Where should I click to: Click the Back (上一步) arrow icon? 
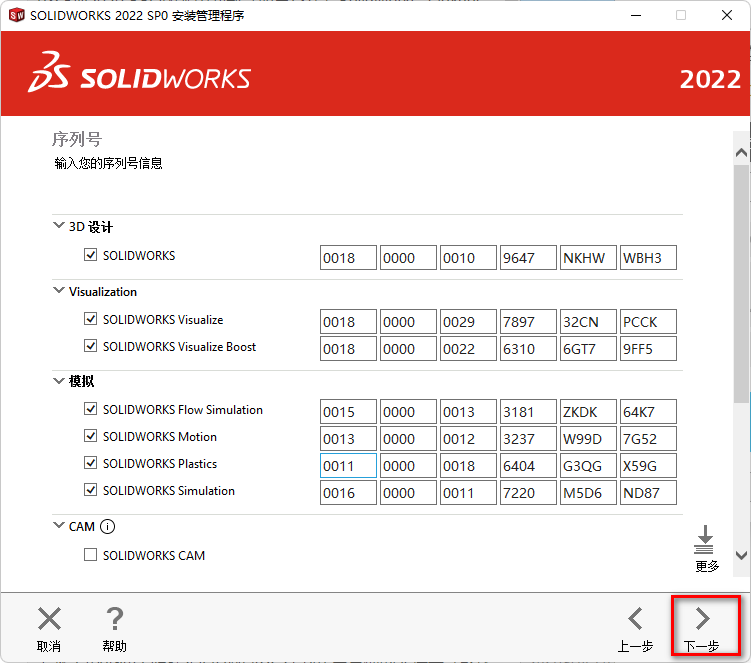pos(635,619)
